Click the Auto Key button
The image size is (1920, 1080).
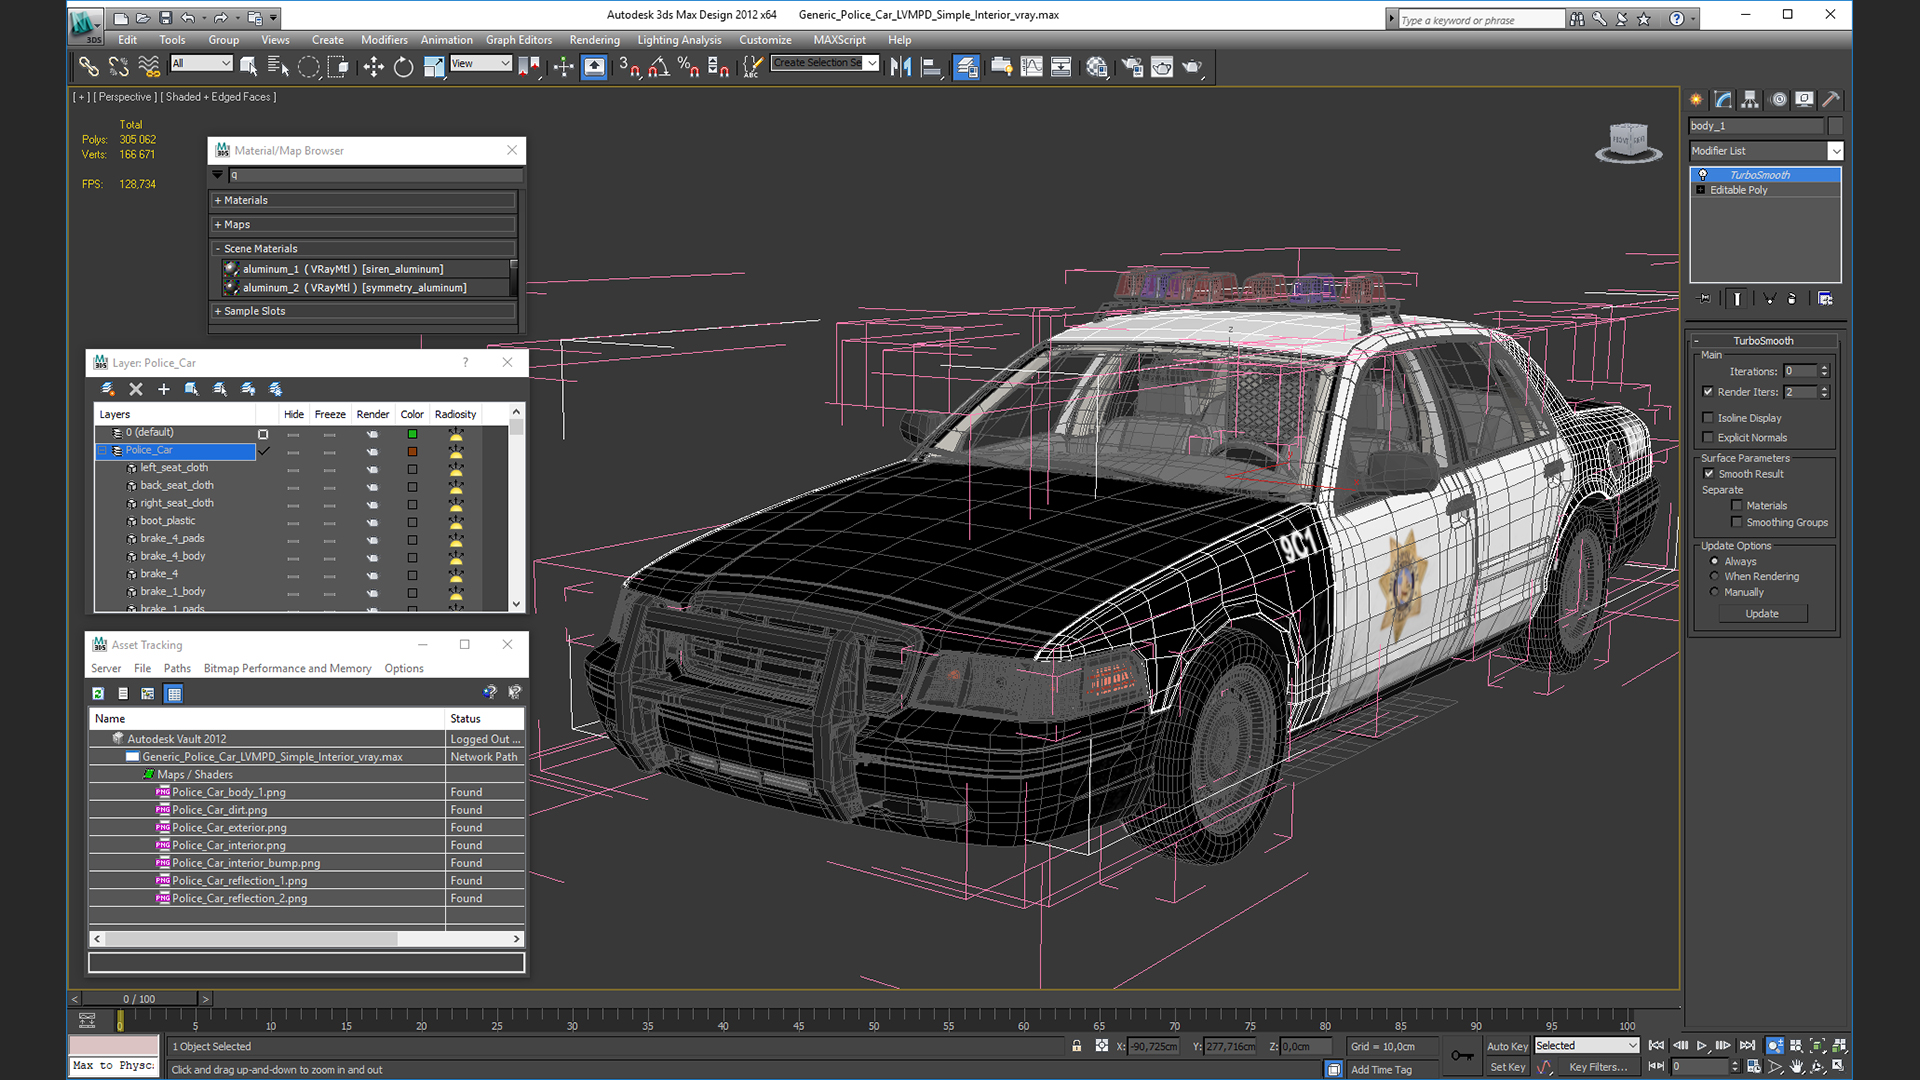point(1507,1046)
